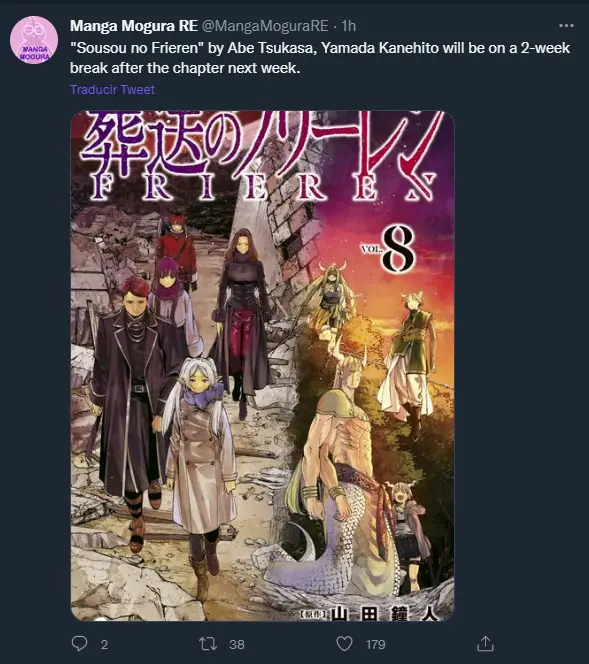The image size is (589, 664).
Task: Open the three-dot more options menu
Action: click(566, 26)
